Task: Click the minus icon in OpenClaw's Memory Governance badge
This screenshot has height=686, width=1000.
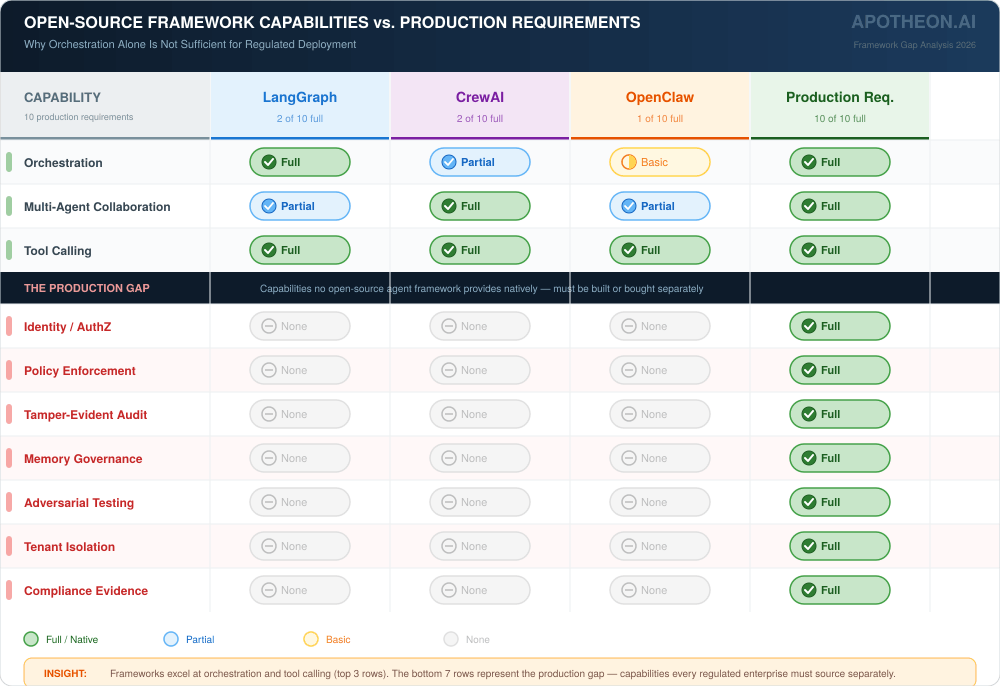Action: (x=629, y=458)
